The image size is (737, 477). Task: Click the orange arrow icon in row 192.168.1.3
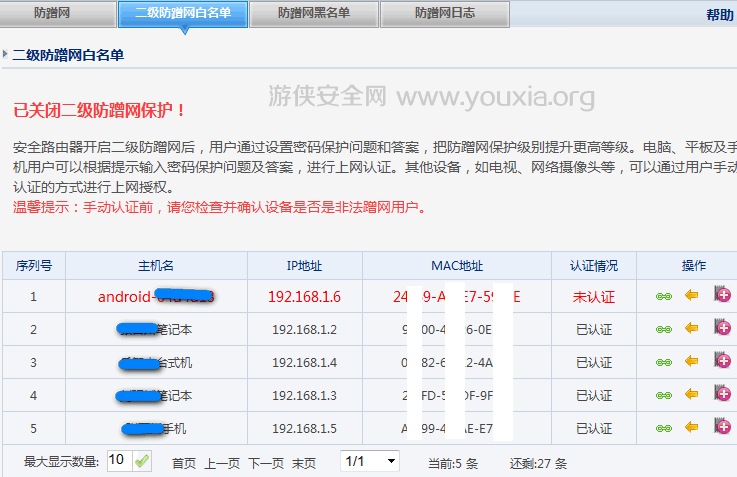(x=691, y=394)
